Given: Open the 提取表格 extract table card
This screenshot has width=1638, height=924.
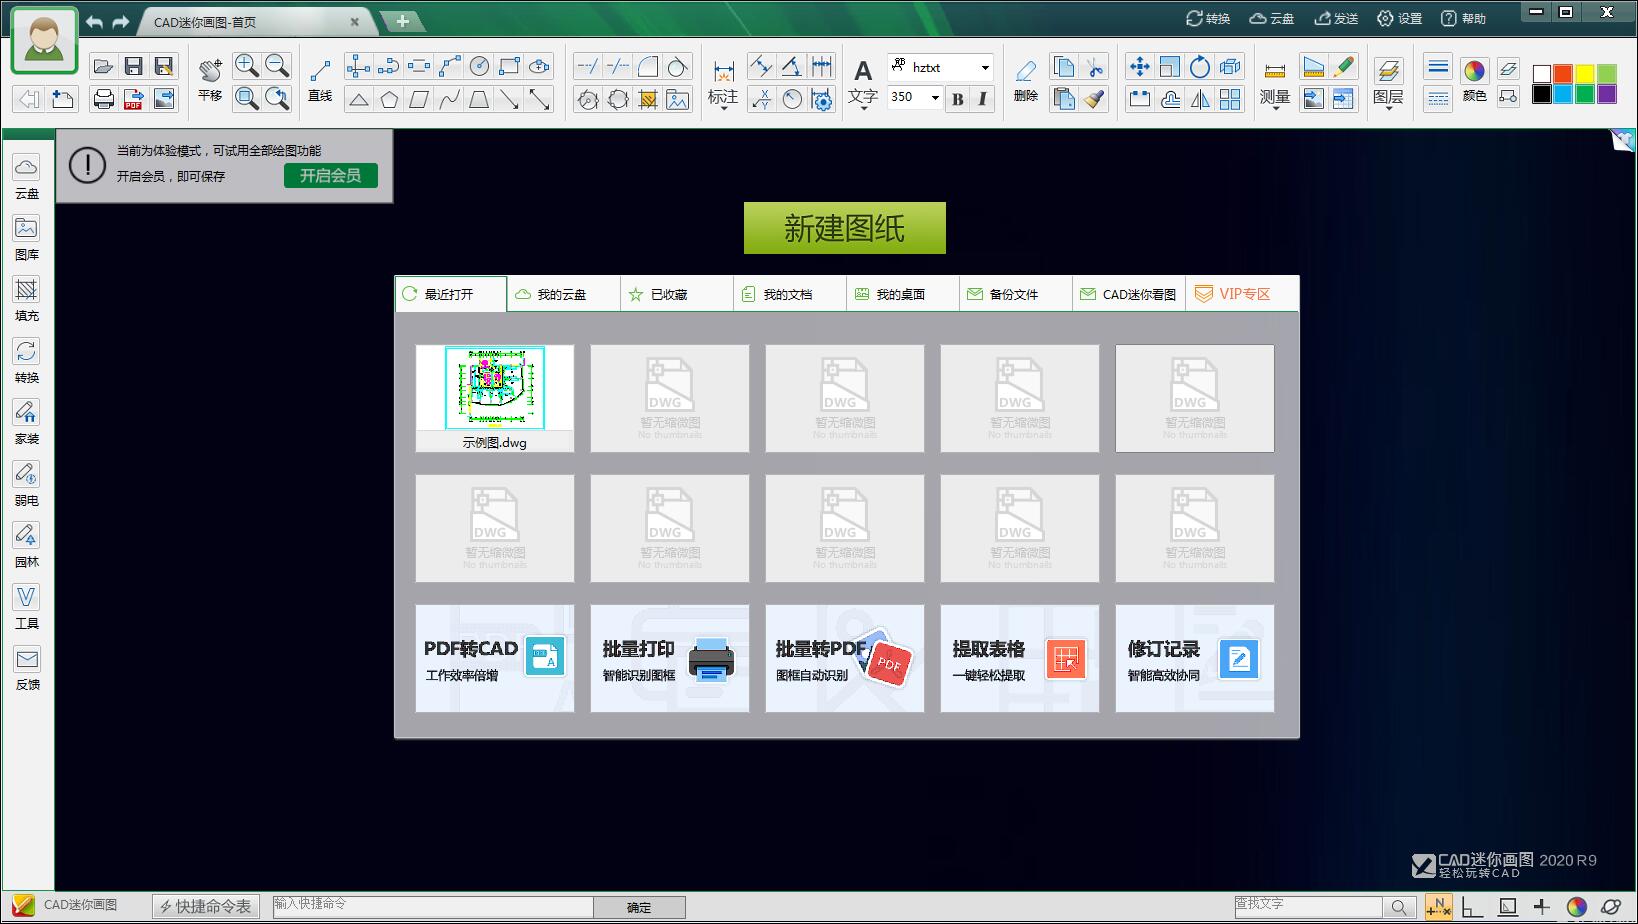Looking at the screenshot, I should 1020,658.
